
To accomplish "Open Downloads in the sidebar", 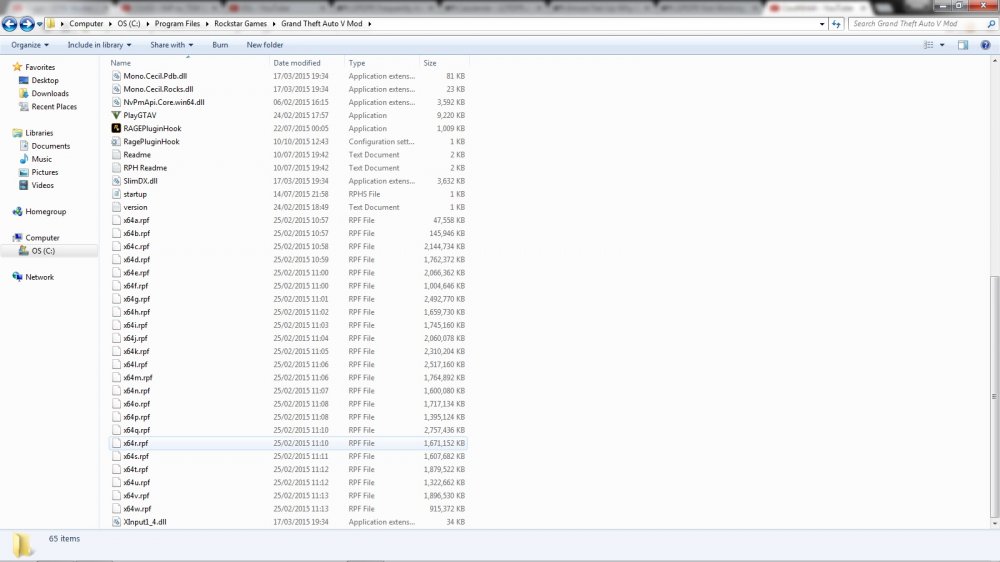I will (50, 94).
